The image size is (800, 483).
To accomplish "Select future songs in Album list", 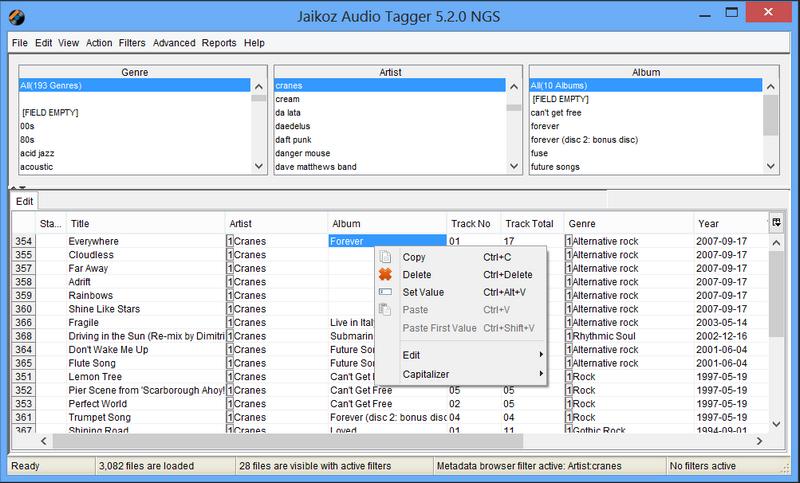I will (x=645, y=166).
